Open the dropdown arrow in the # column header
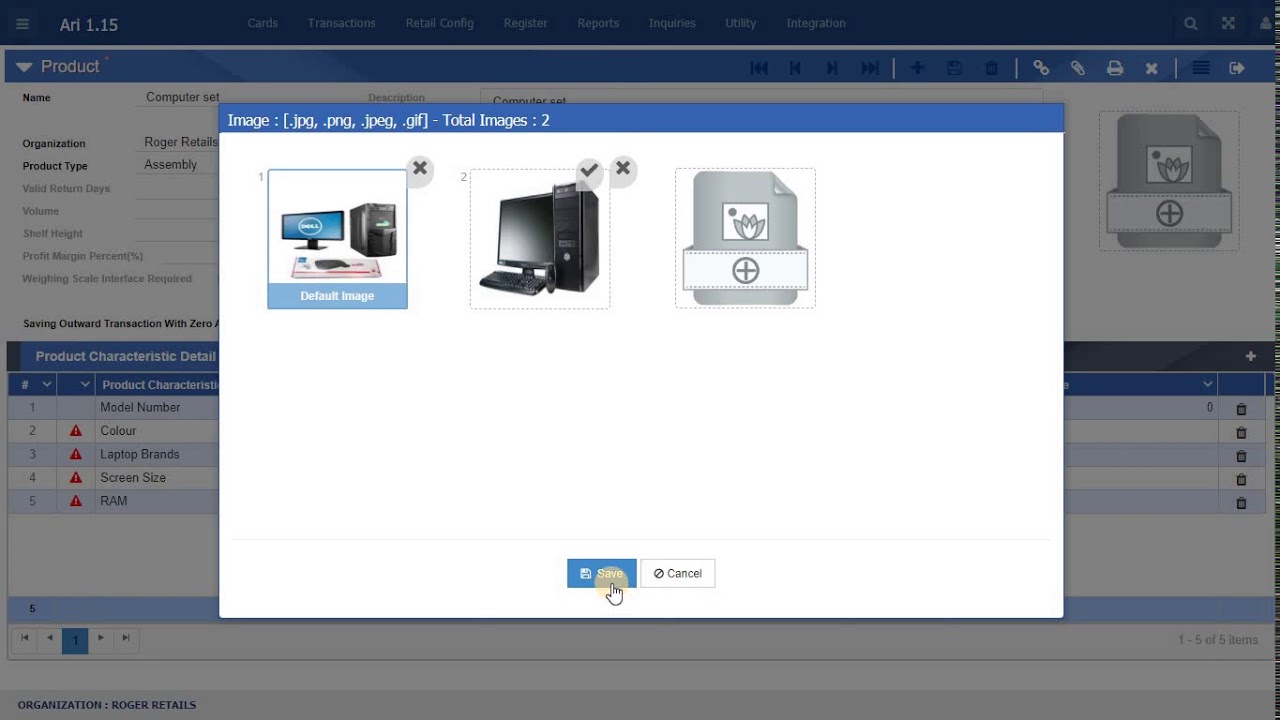This screenshot has width=1280, height=720. point(47,385)
